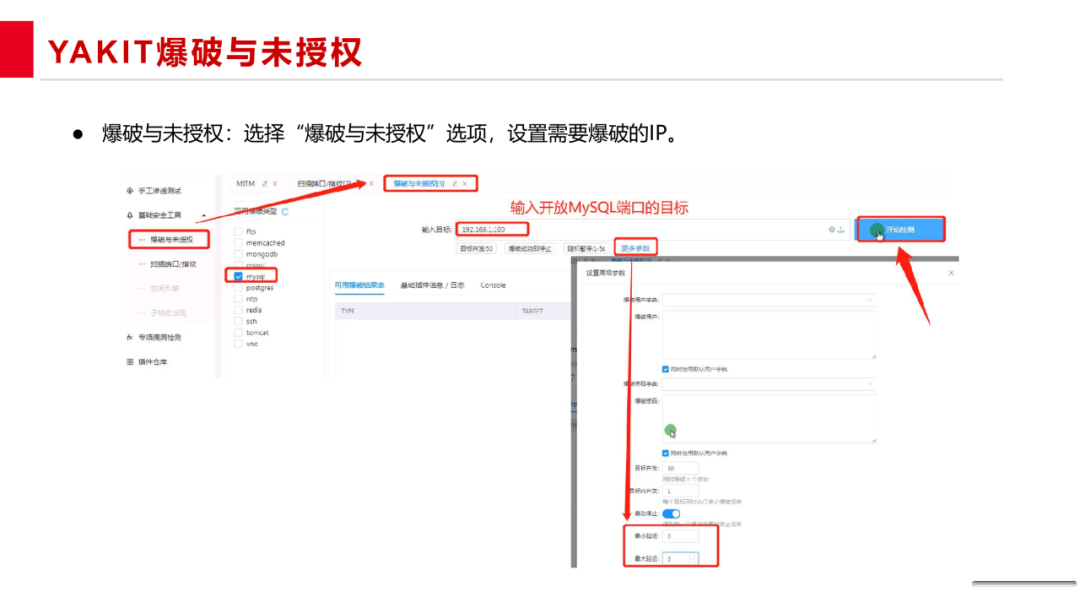Toggle default dictionary checkbox under 爆破密码
The image size is (1080, 608).
pos(665,453)
